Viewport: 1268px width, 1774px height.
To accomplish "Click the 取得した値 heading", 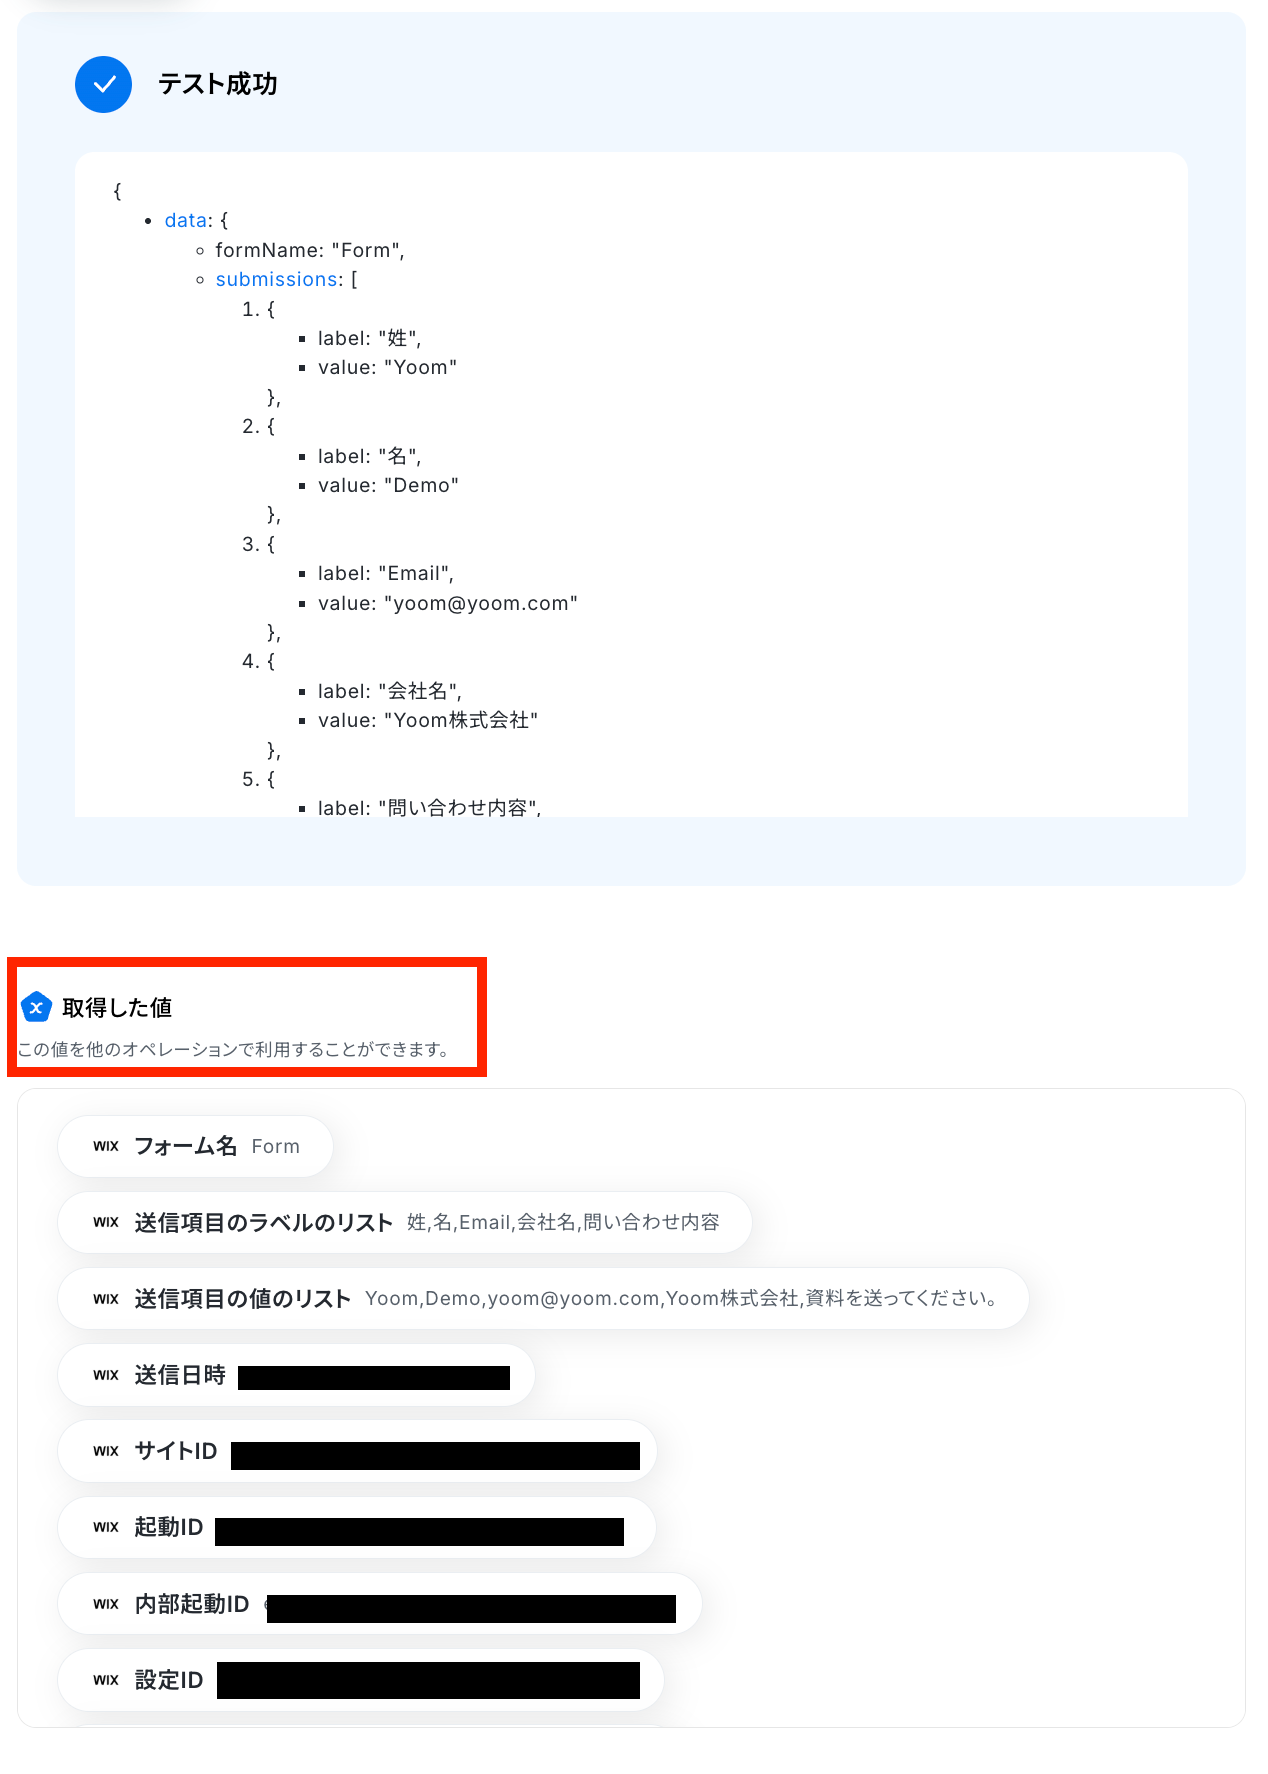I will [117, 1008].
